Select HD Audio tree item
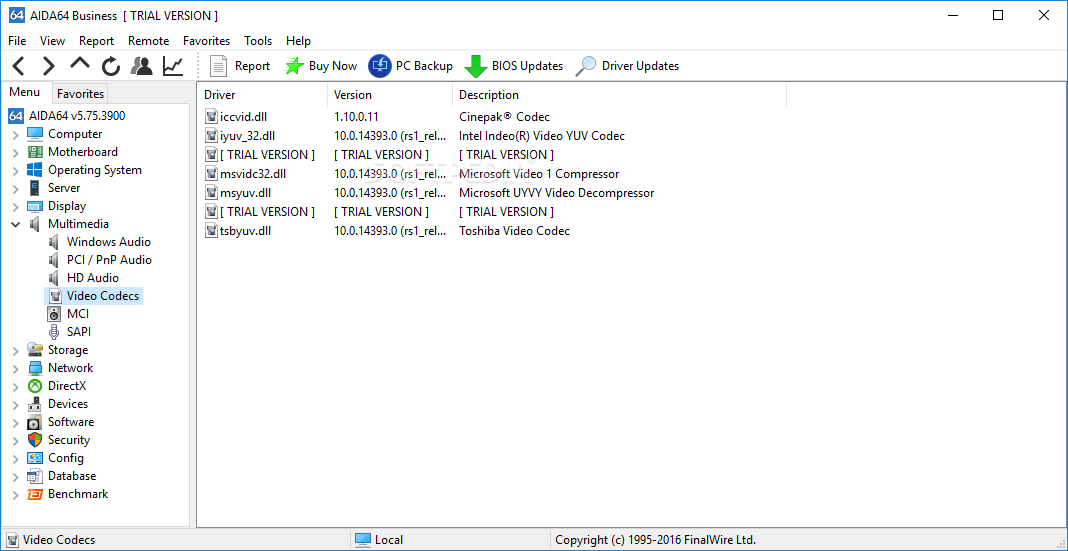The height and width of the screenshot is (551, 1068). [x=93, y=278]
